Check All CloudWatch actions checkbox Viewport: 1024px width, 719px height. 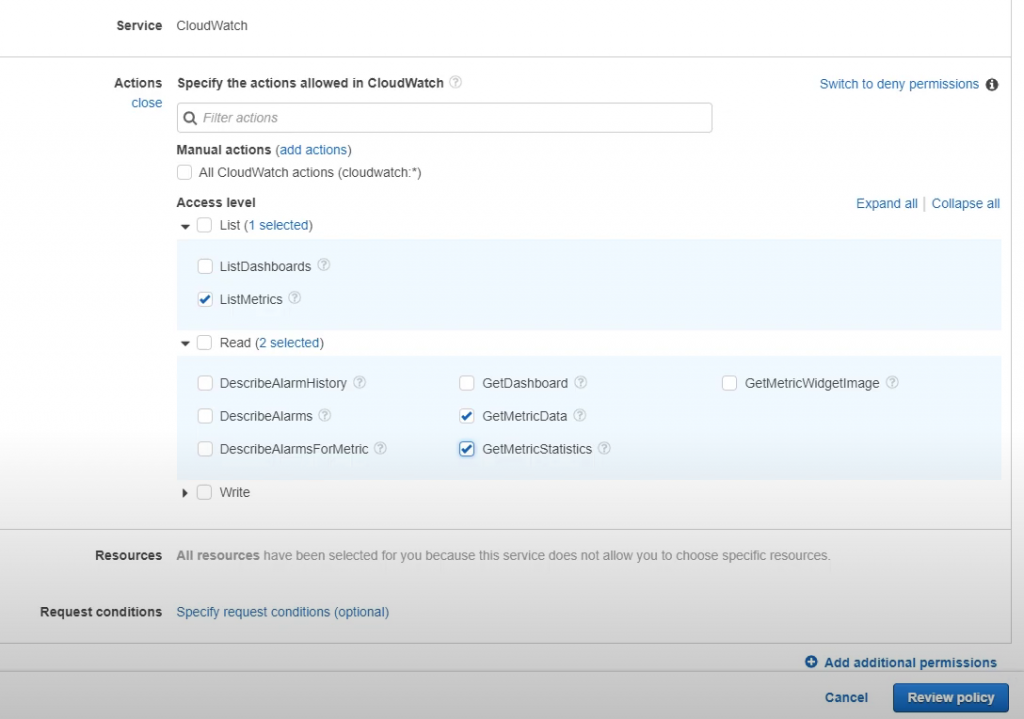click(184, 172)
